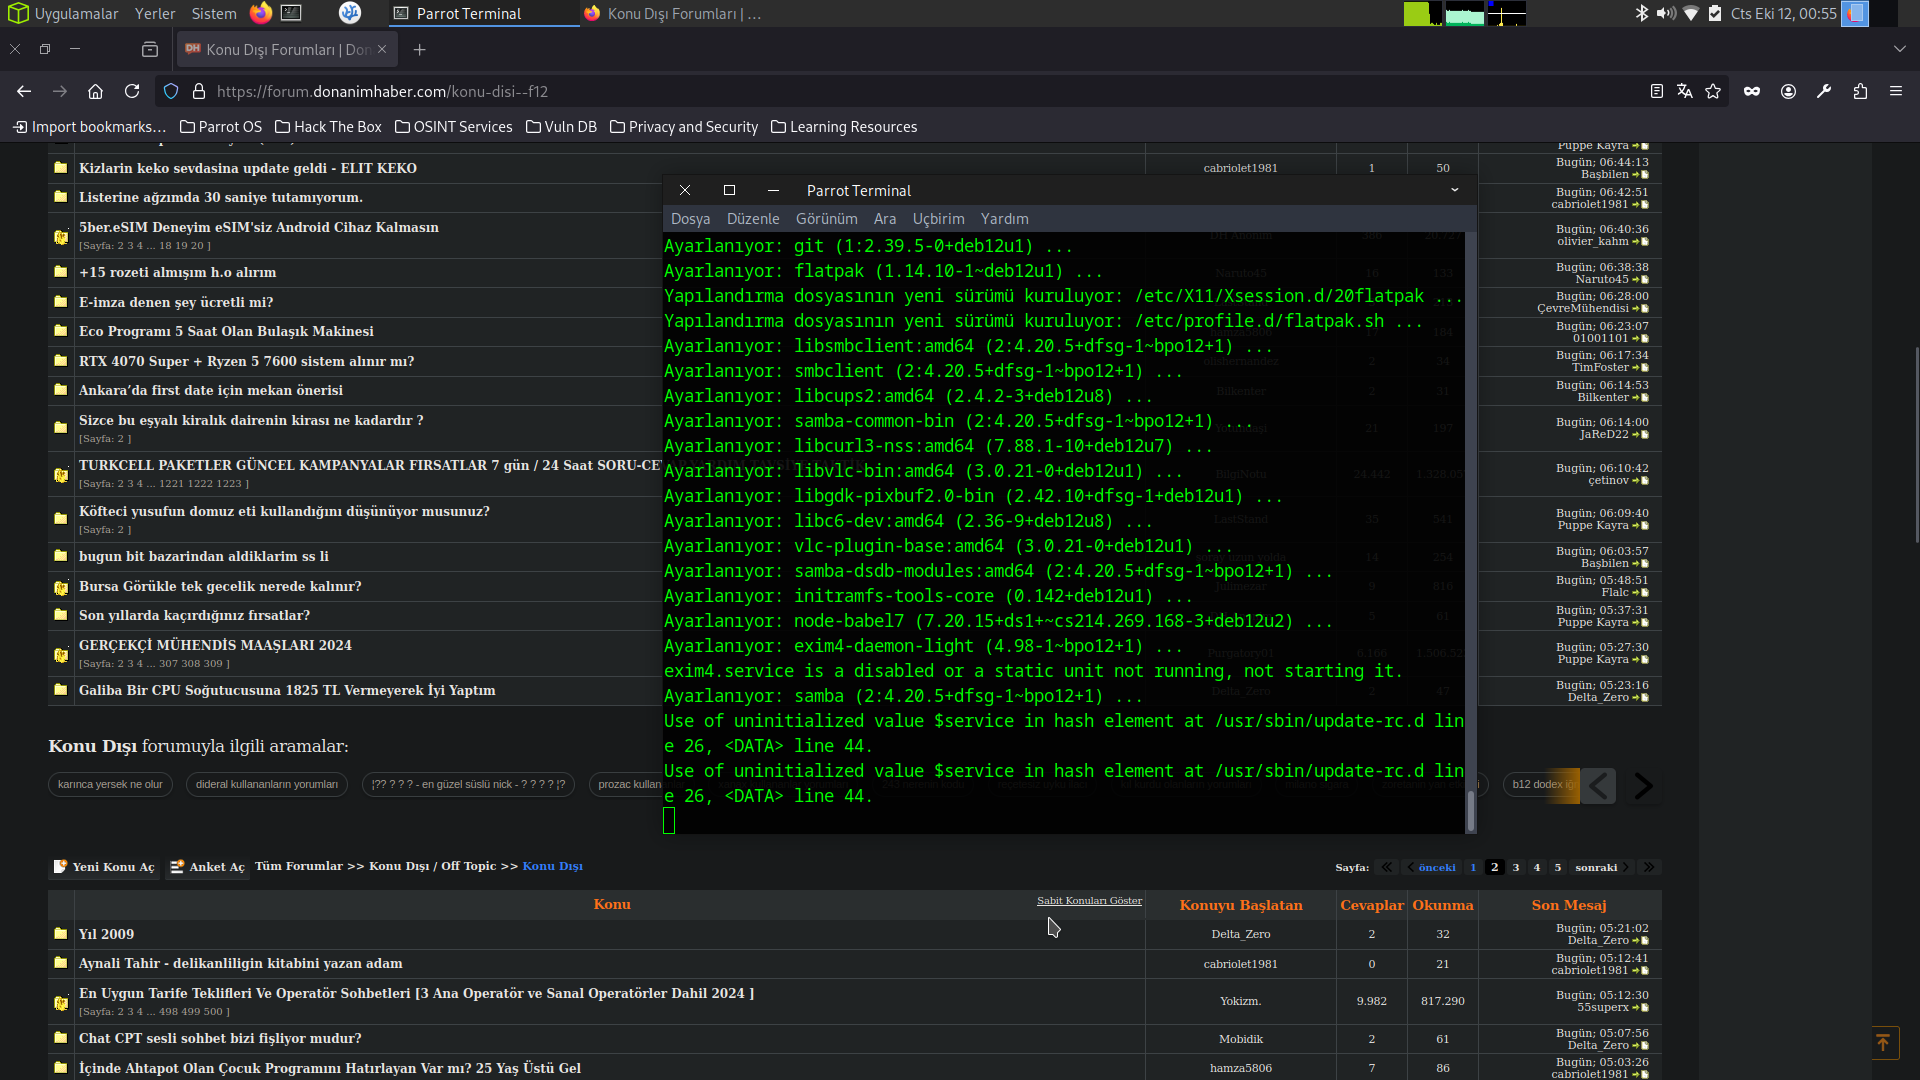List all tabs dropdown arrow

1900,49
